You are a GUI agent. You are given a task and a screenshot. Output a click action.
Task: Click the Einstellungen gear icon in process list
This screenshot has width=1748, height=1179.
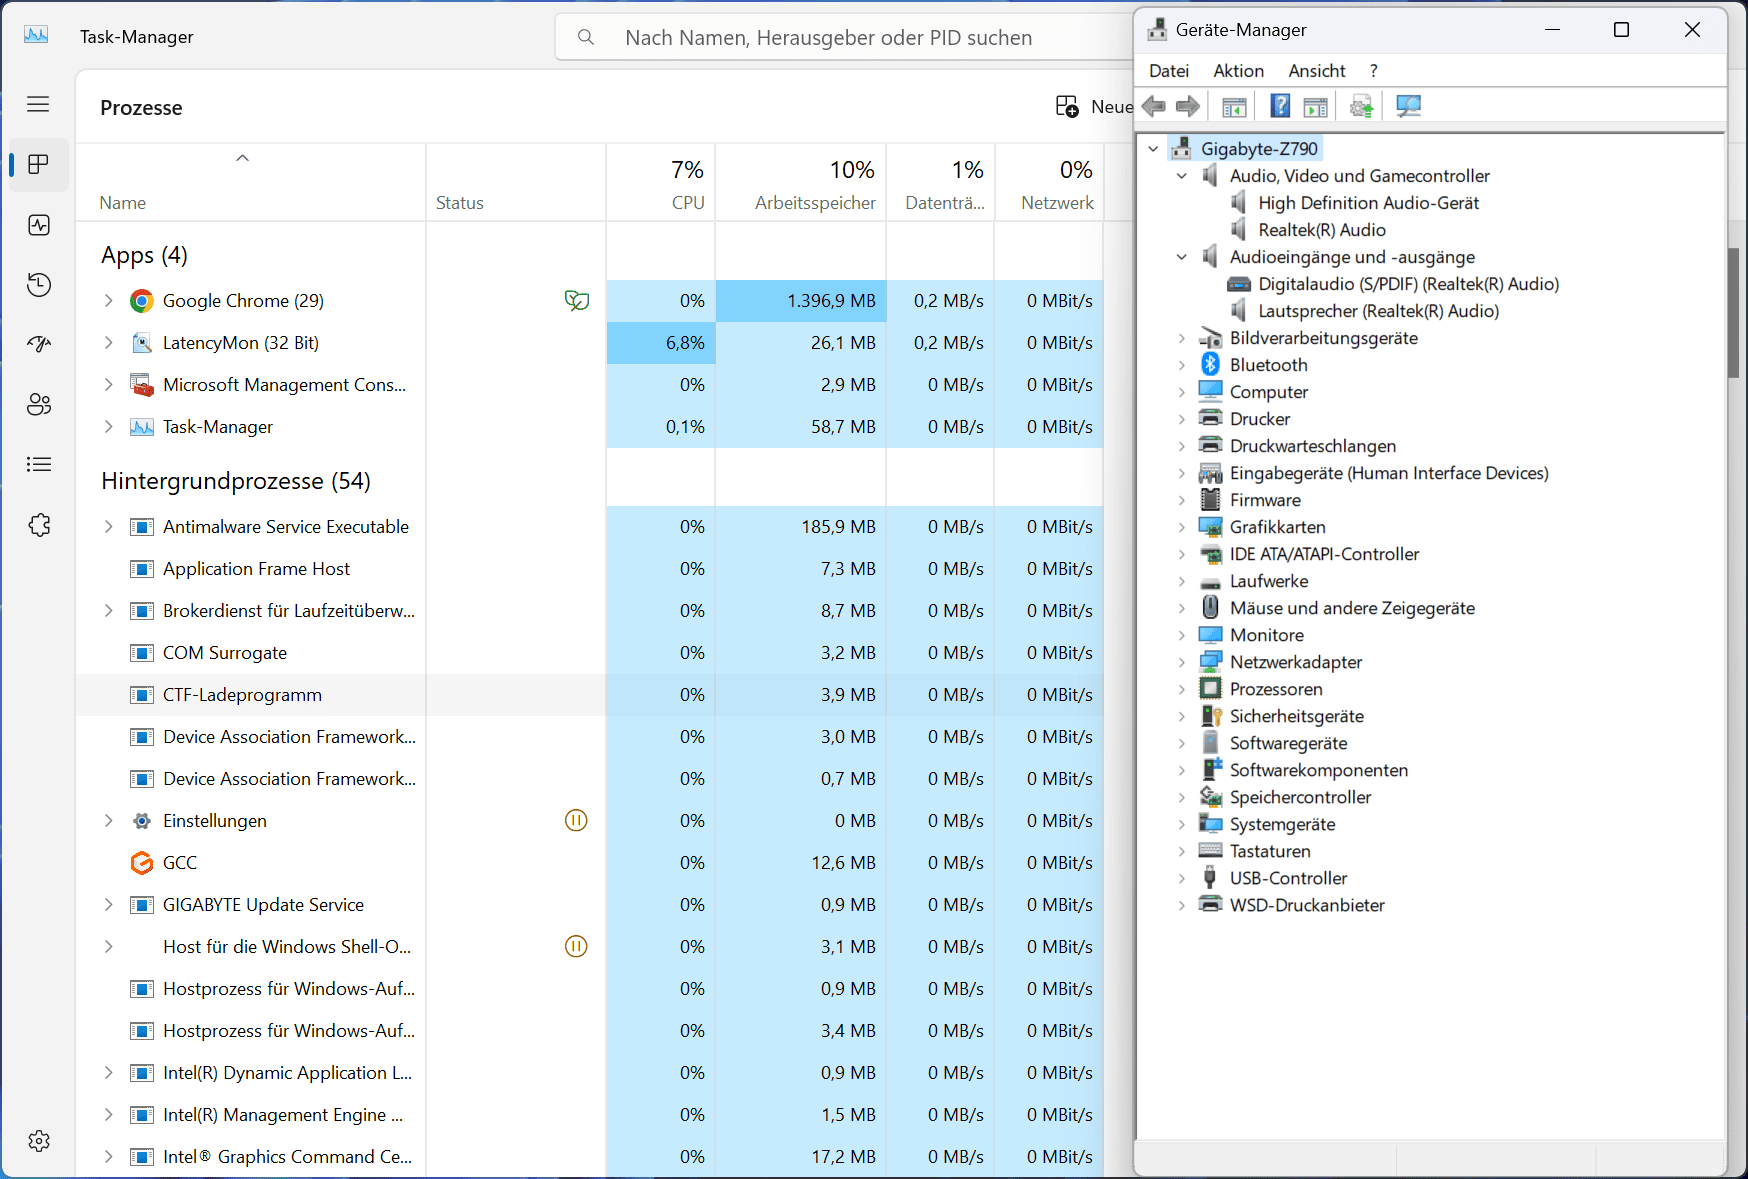[142, 821]
